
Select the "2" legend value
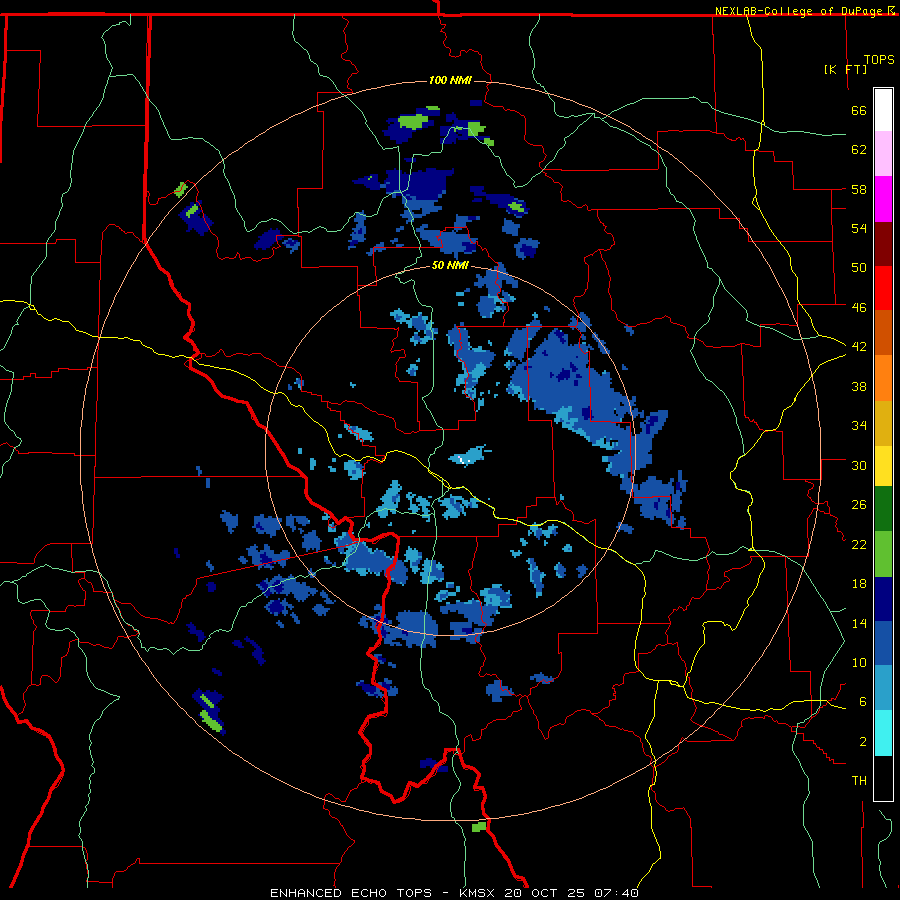click(x=863, y=742)
